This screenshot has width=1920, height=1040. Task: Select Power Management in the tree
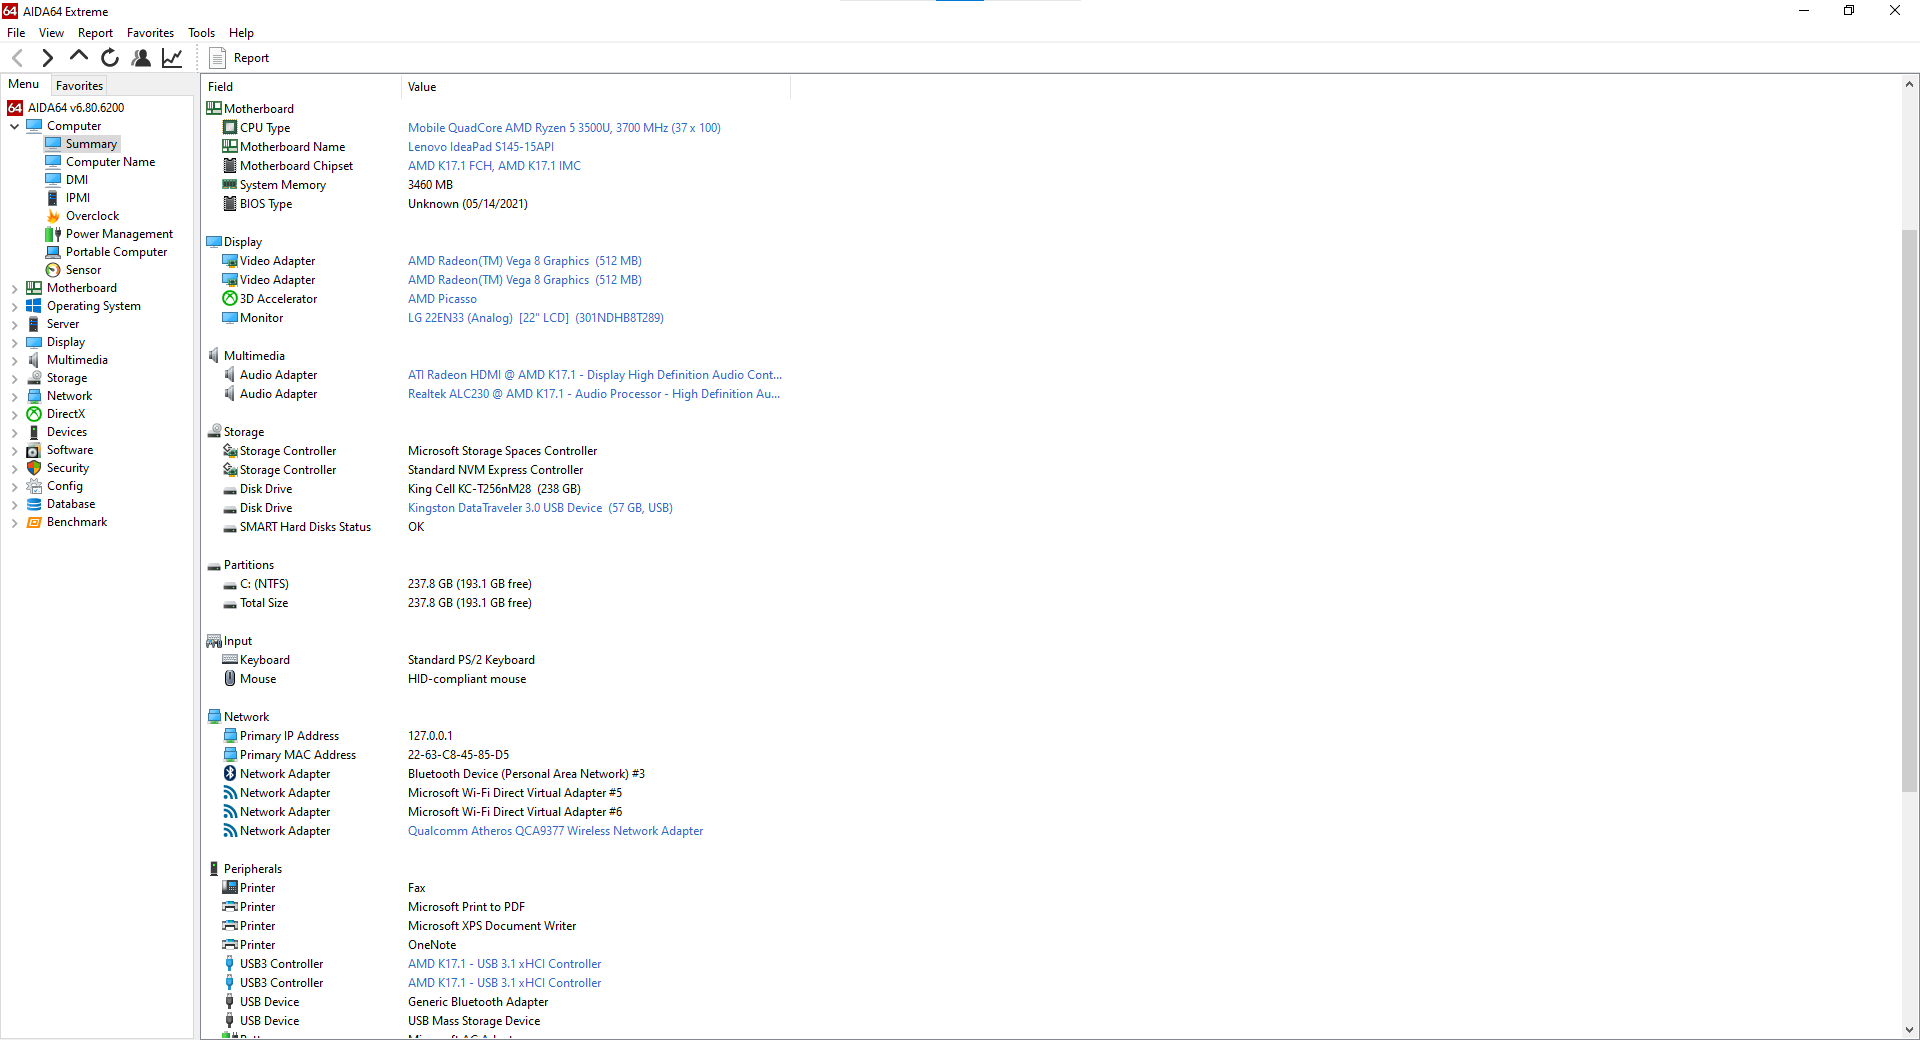[x=119, y=234]
